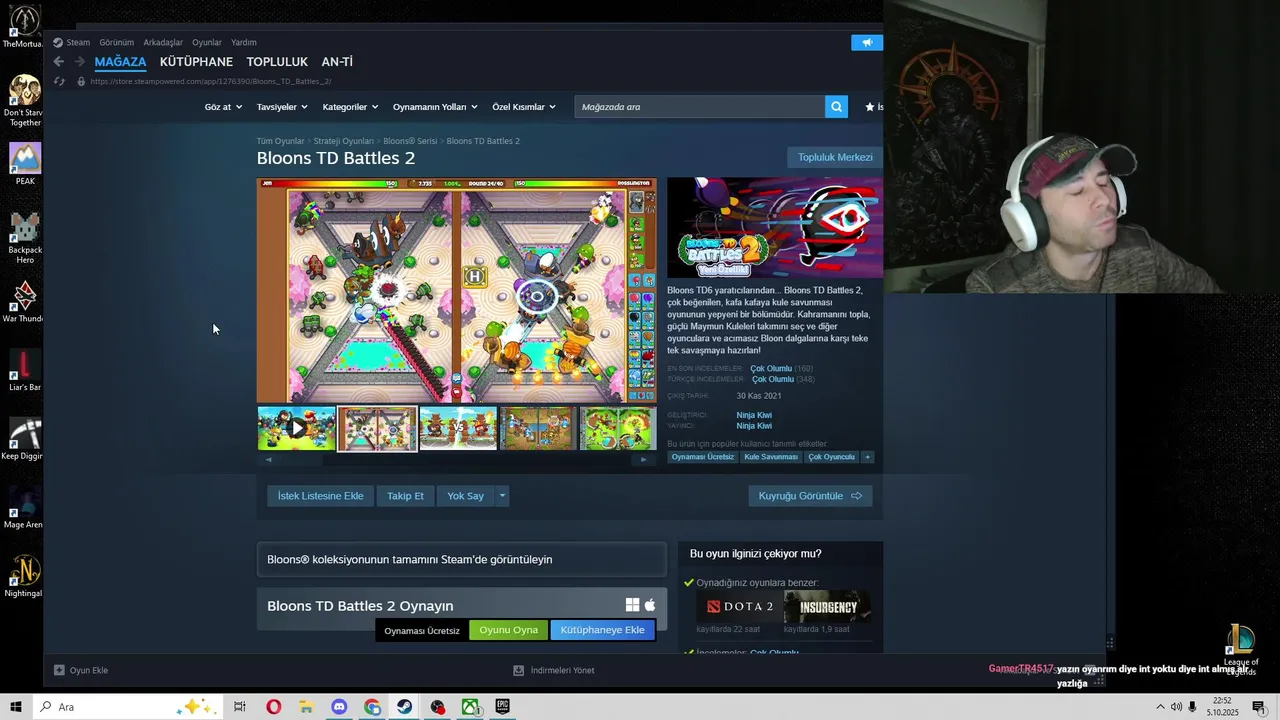Screen dimensions: 1280x720
Task: Play the trailer video thumbnail
Action: pyautogui.click(x=296, y=428)
